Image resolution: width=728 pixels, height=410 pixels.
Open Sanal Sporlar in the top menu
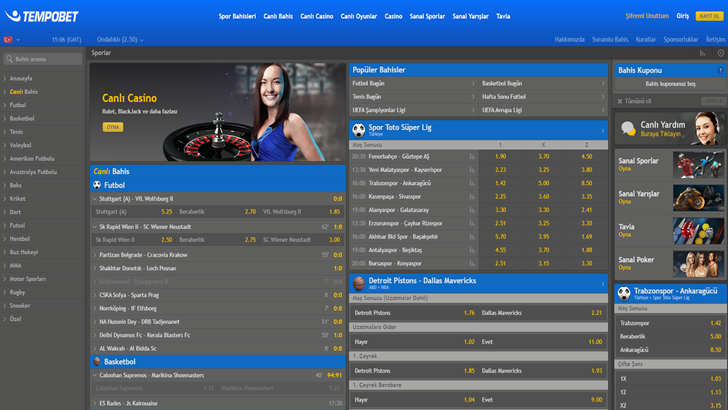[427, 16]
